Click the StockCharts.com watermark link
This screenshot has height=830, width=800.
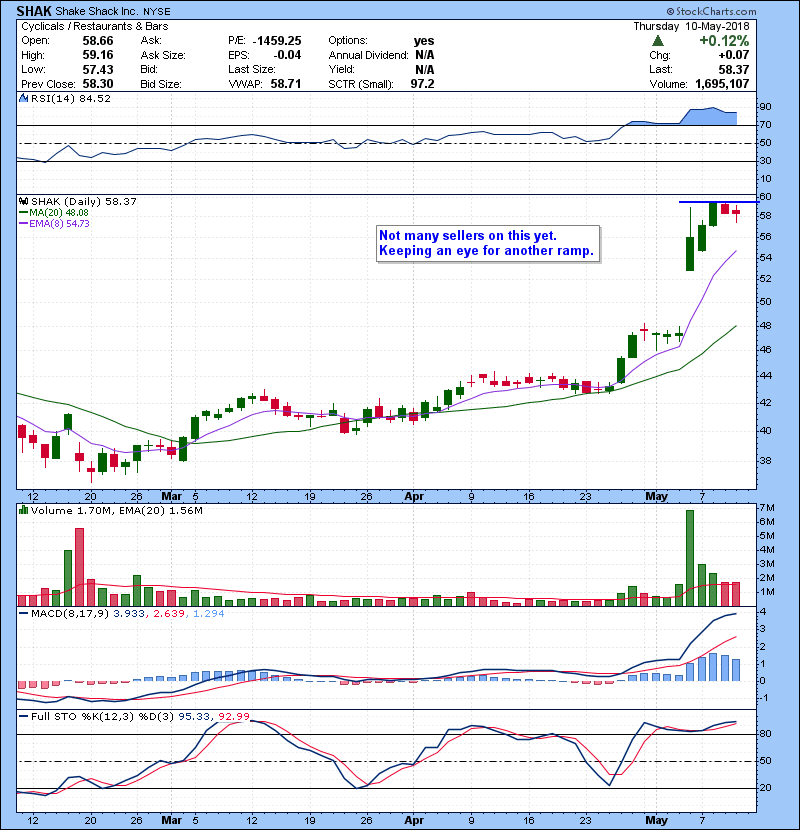coord(712,11)
